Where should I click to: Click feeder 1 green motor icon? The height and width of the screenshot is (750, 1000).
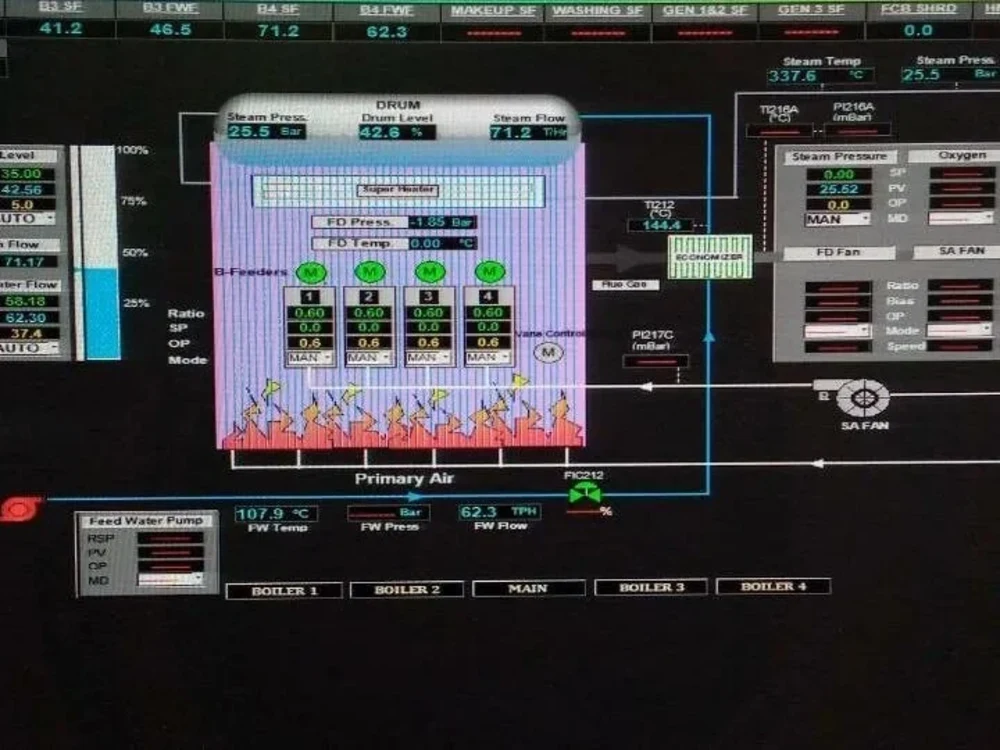point(311,273)
